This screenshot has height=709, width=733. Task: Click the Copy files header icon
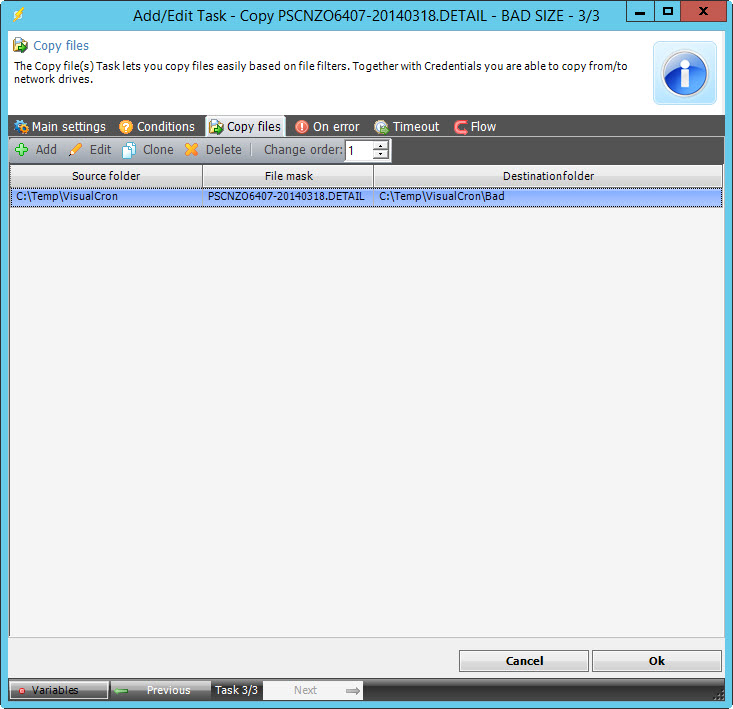point(20,46)
